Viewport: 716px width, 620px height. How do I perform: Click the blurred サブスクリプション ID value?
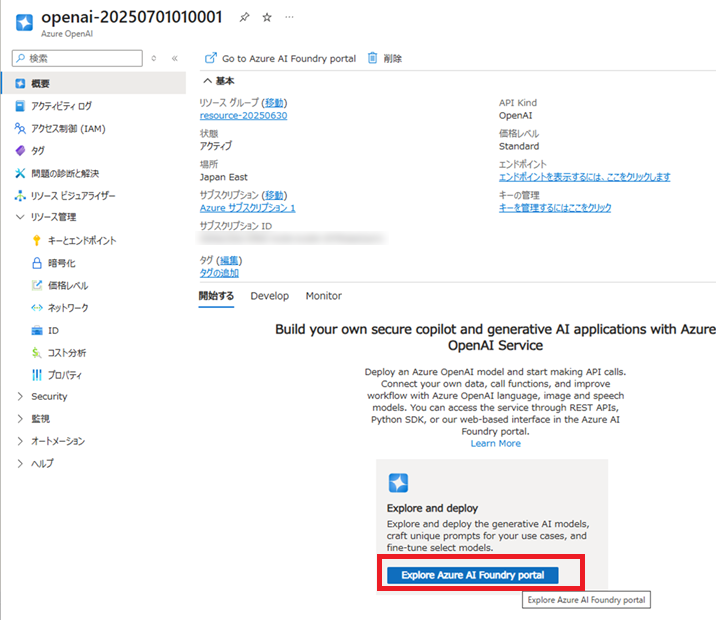pyautogui.click(x=292, y=238)
